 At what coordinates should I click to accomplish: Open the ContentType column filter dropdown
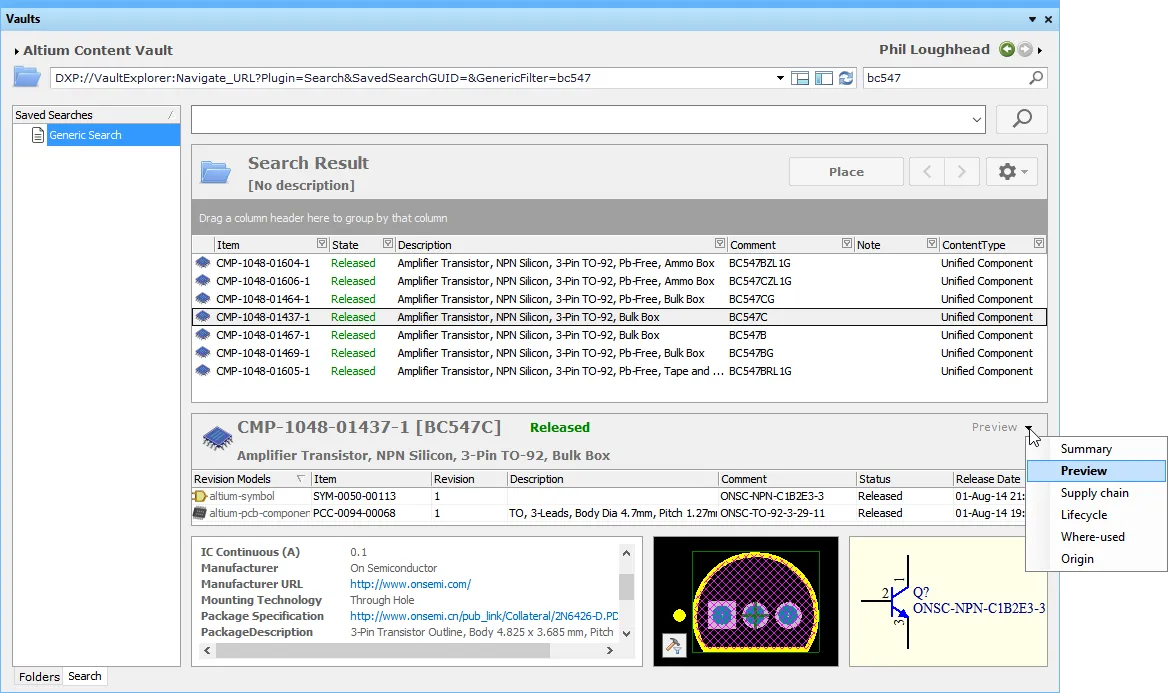pyautogui.click(x=1038, y=244)
